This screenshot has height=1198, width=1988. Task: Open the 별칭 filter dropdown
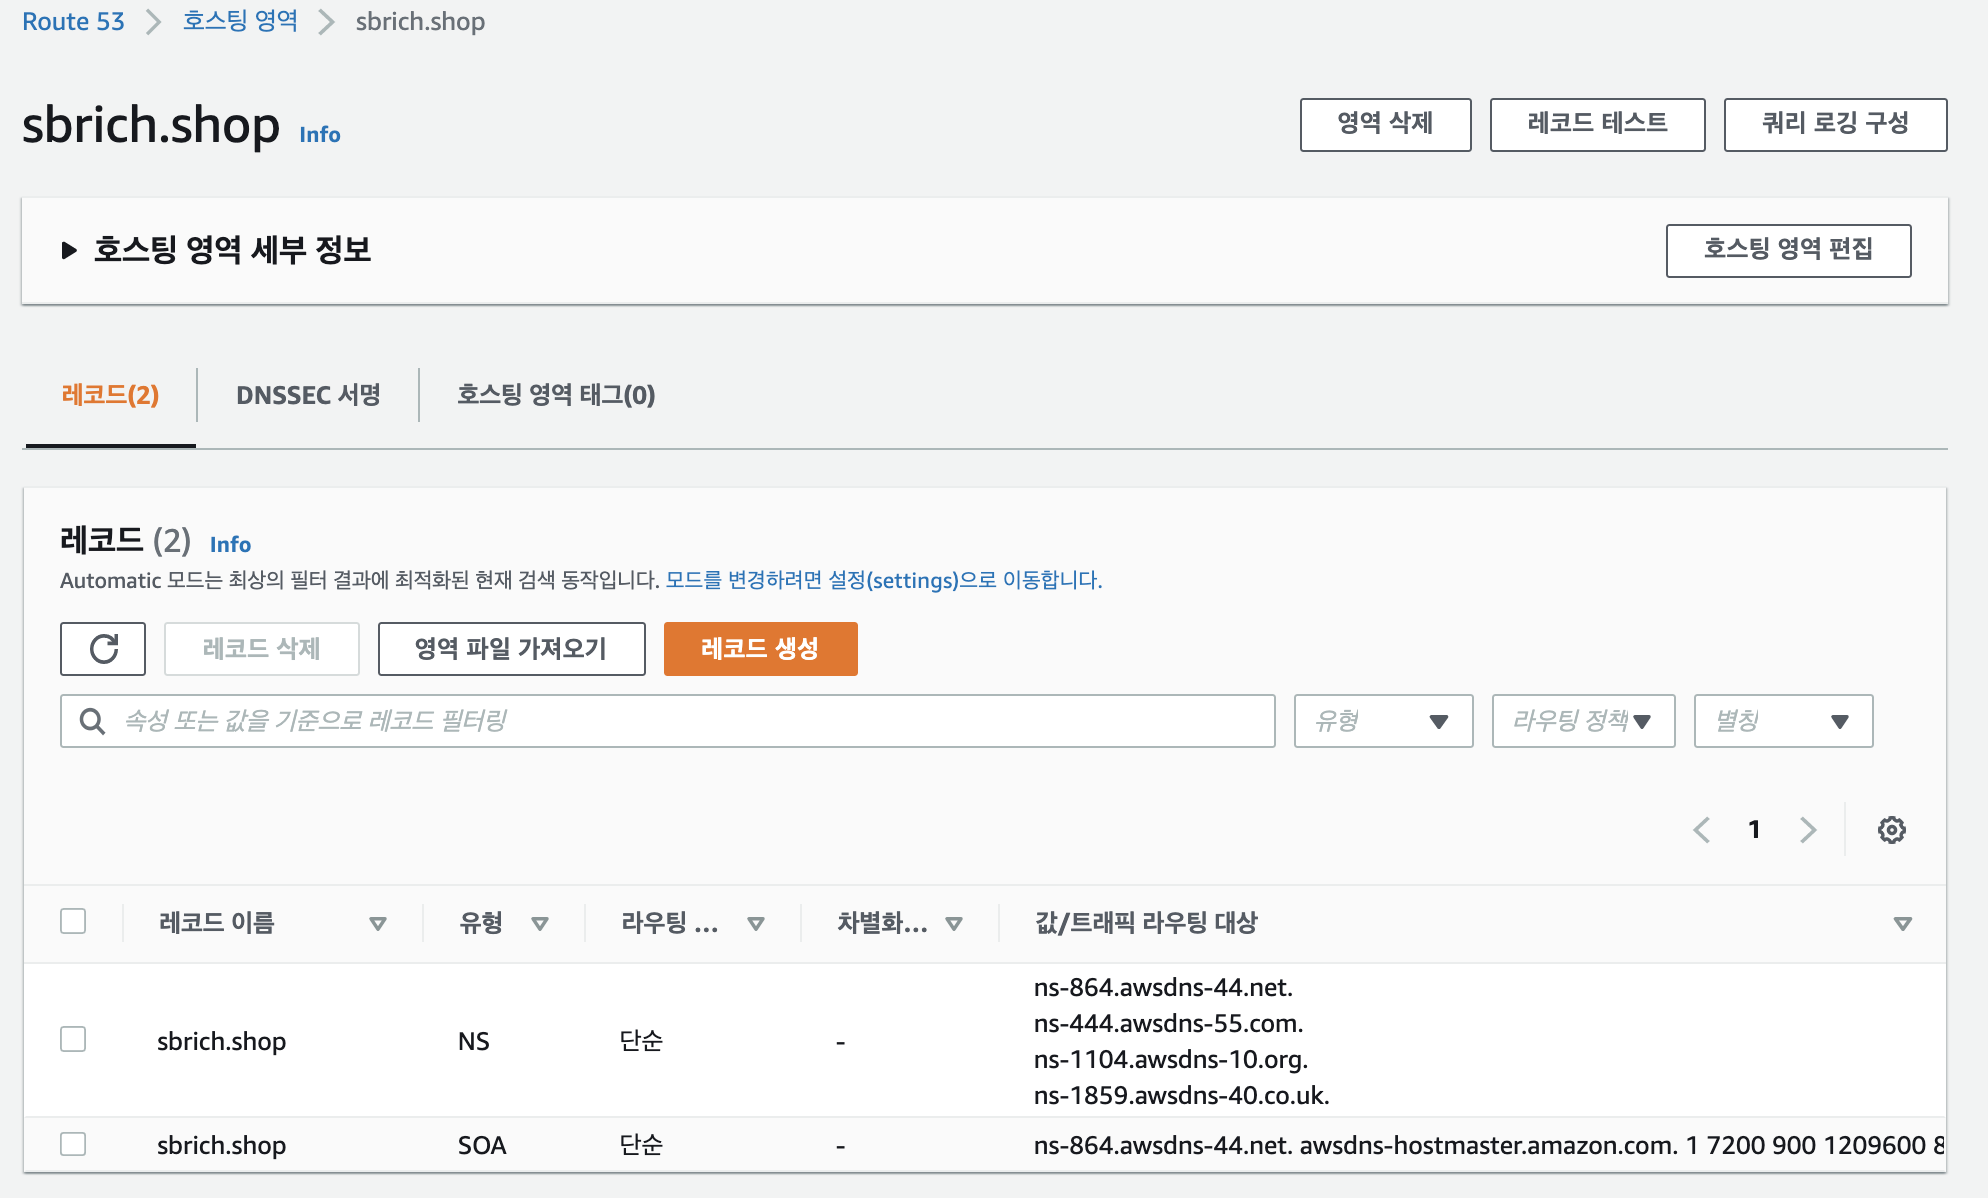[1783, 721]
